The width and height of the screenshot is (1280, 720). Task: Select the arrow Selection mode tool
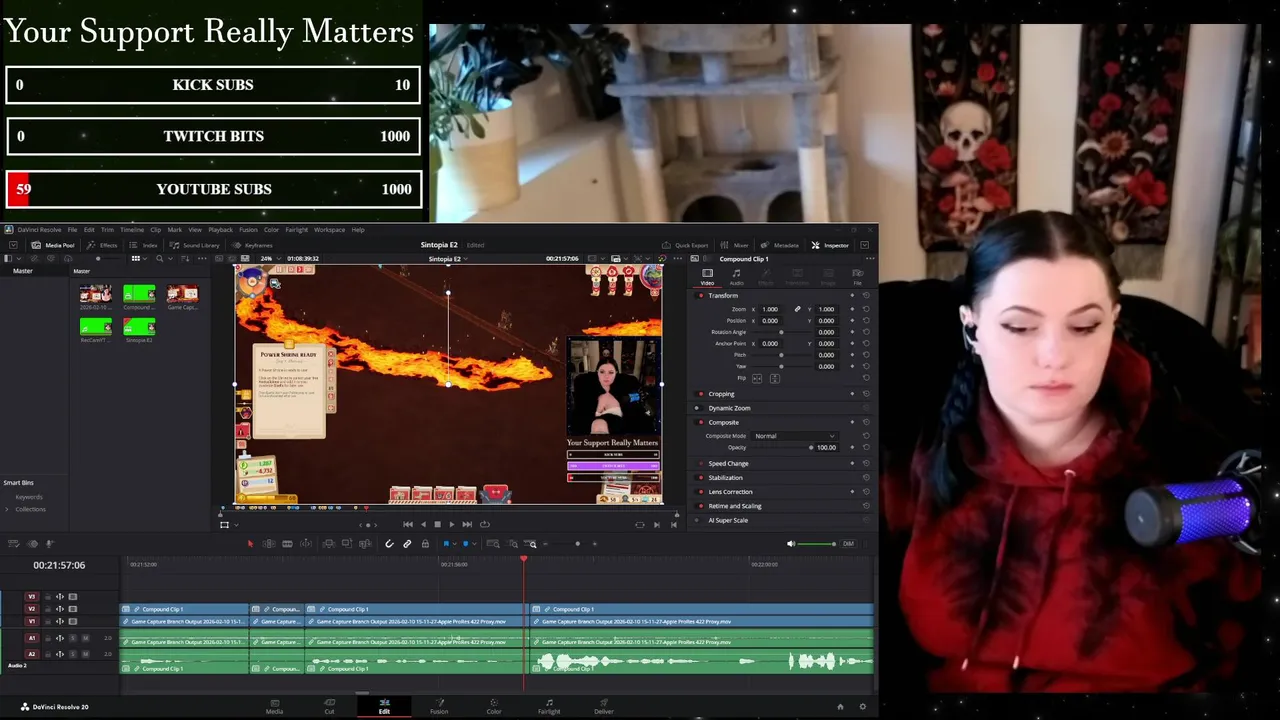(x=250, y=544)
